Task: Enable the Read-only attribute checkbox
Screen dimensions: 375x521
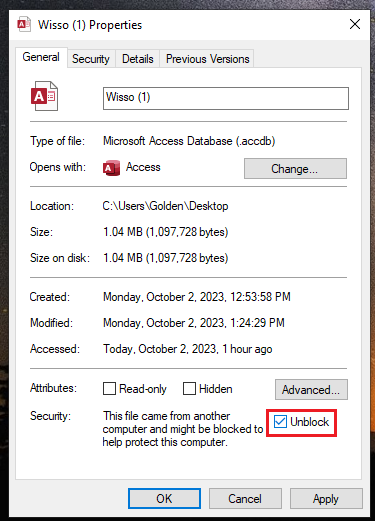Action: pyautogui.click(x=109, y=389)
